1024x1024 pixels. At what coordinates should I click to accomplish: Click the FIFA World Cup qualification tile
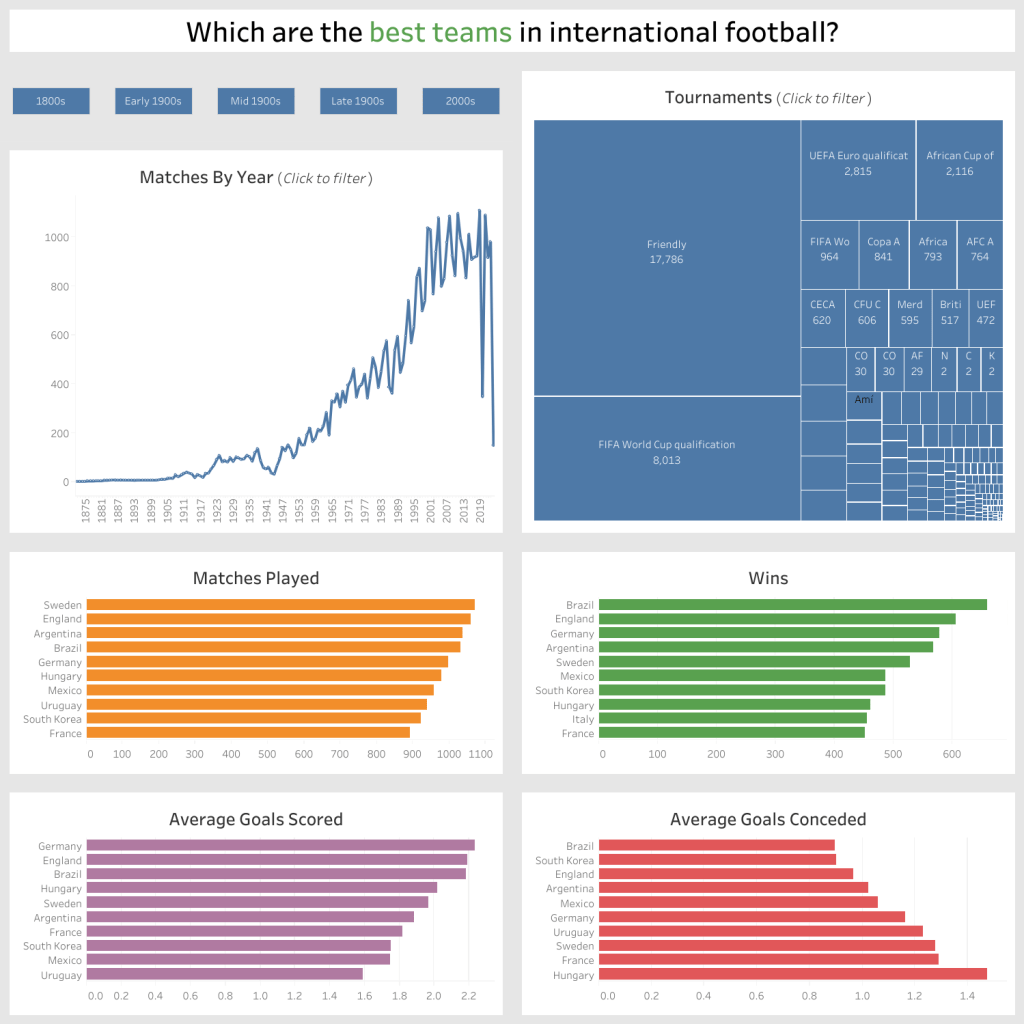coord(667,457)
